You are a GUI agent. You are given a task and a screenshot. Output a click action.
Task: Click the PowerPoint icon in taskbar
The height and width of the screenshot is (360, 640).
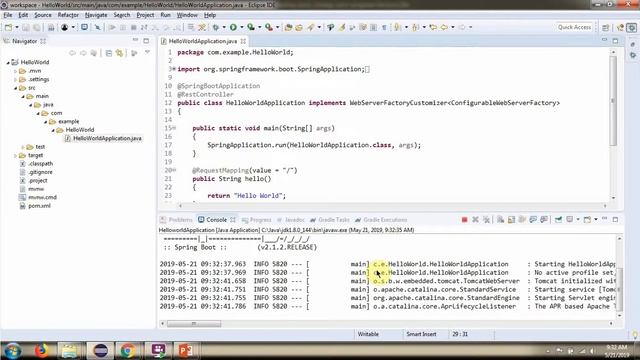point(186,350)
